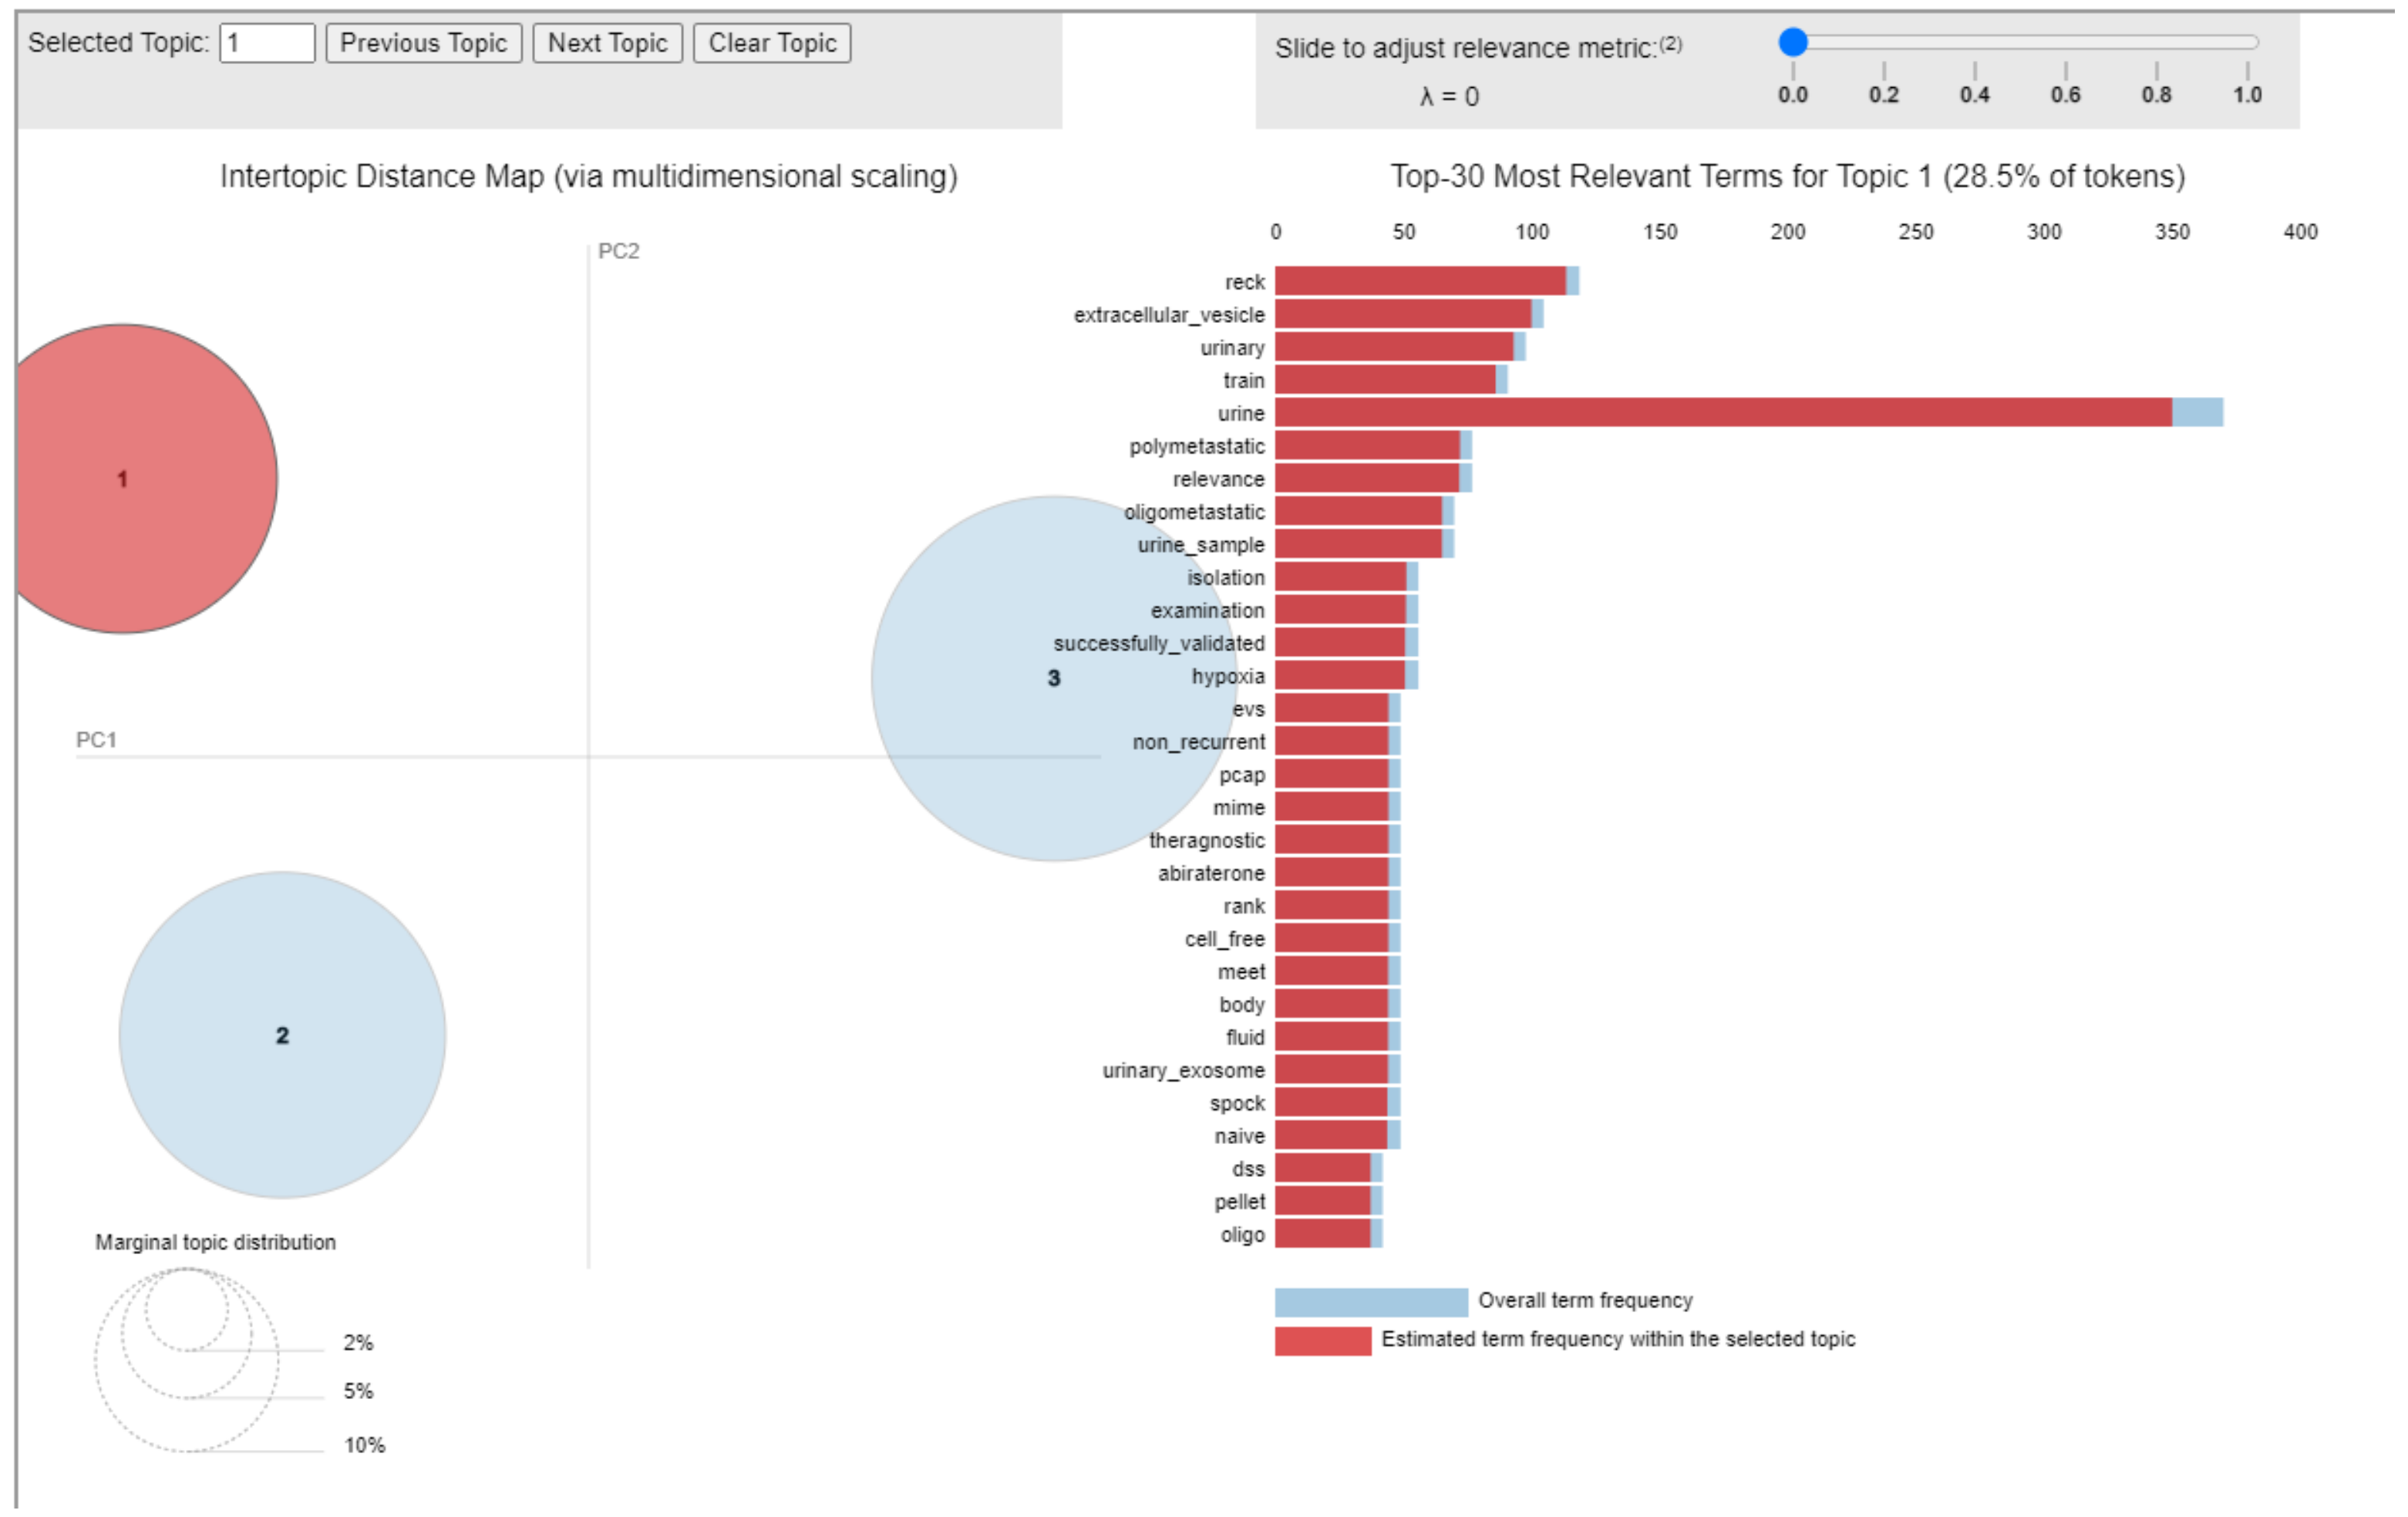Click the 'relevance' term bar
The image size is (2408, 1517).
(x=1367, y=478)
